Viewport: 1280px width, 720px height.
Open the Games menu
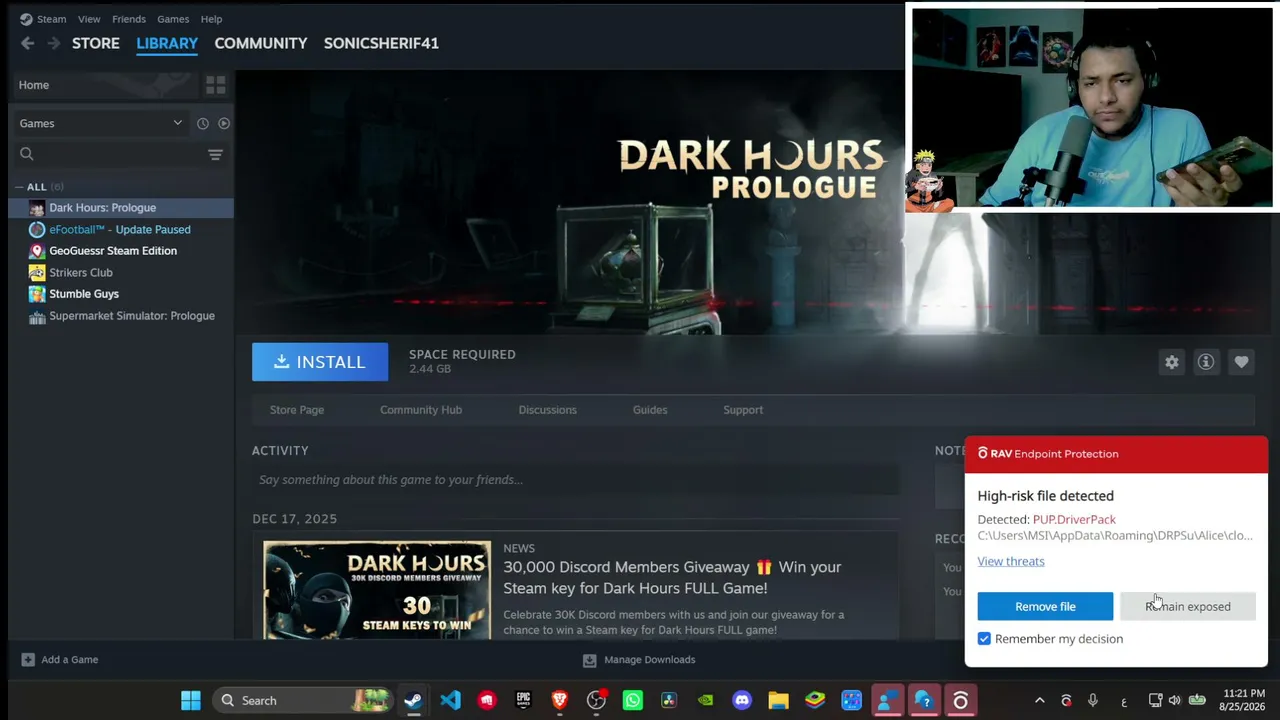click(173, 19)
